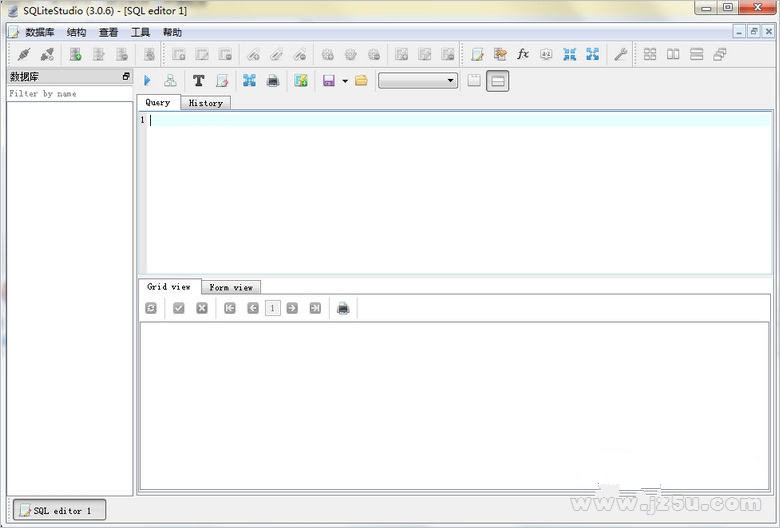This screenshot has height=528, width=780.
Task: Click the Create view icon
Action: click(x=401, y=54)
